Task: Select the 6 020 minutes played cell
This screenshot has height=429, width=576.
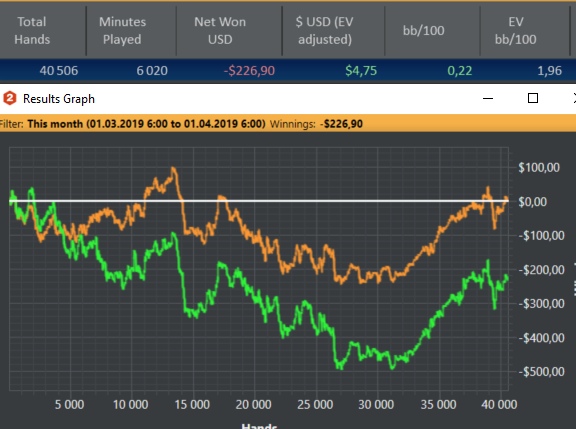Action: [x=152, y=71]
